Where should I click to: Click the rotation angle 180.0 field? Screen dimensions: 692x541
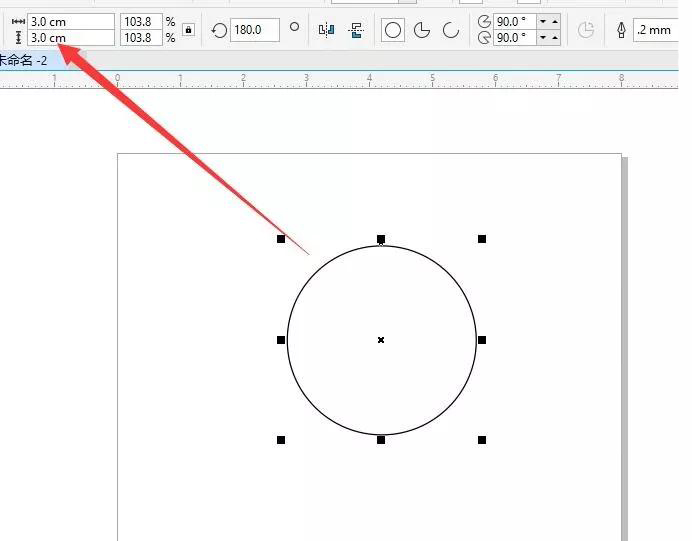pos(254,30)
